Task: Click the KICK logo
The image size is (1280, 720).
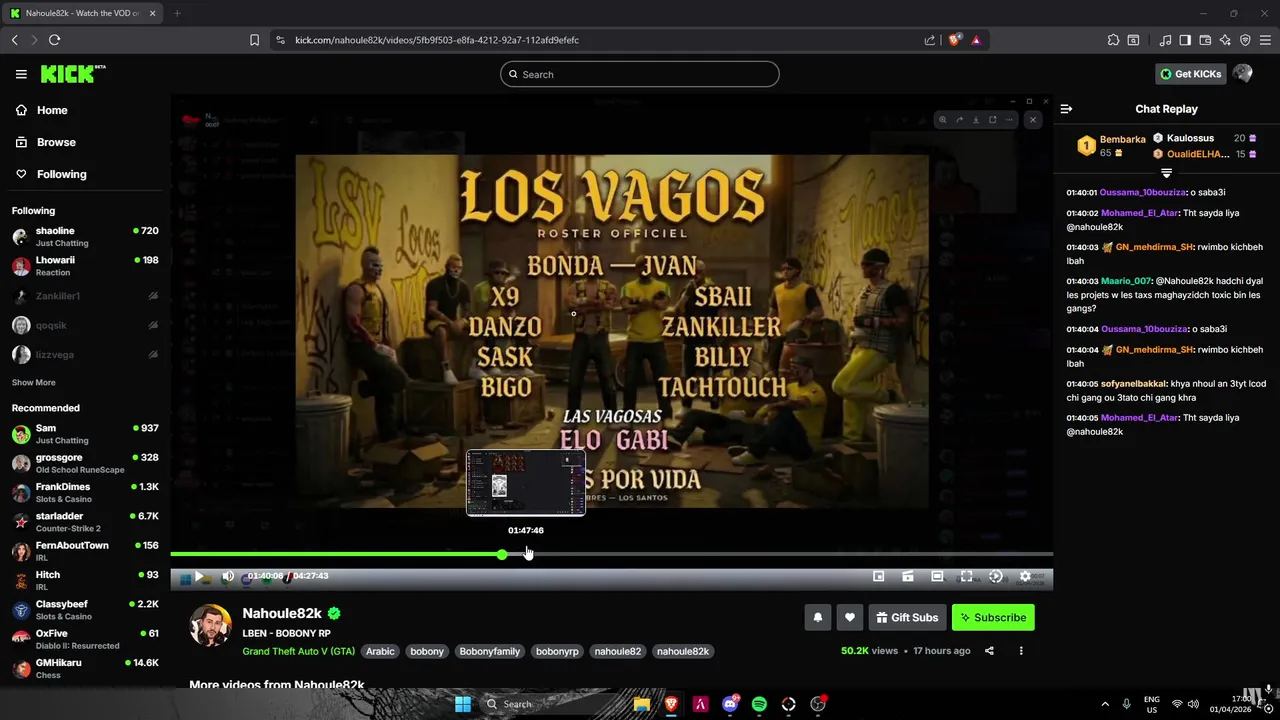Action: point(72,74)
